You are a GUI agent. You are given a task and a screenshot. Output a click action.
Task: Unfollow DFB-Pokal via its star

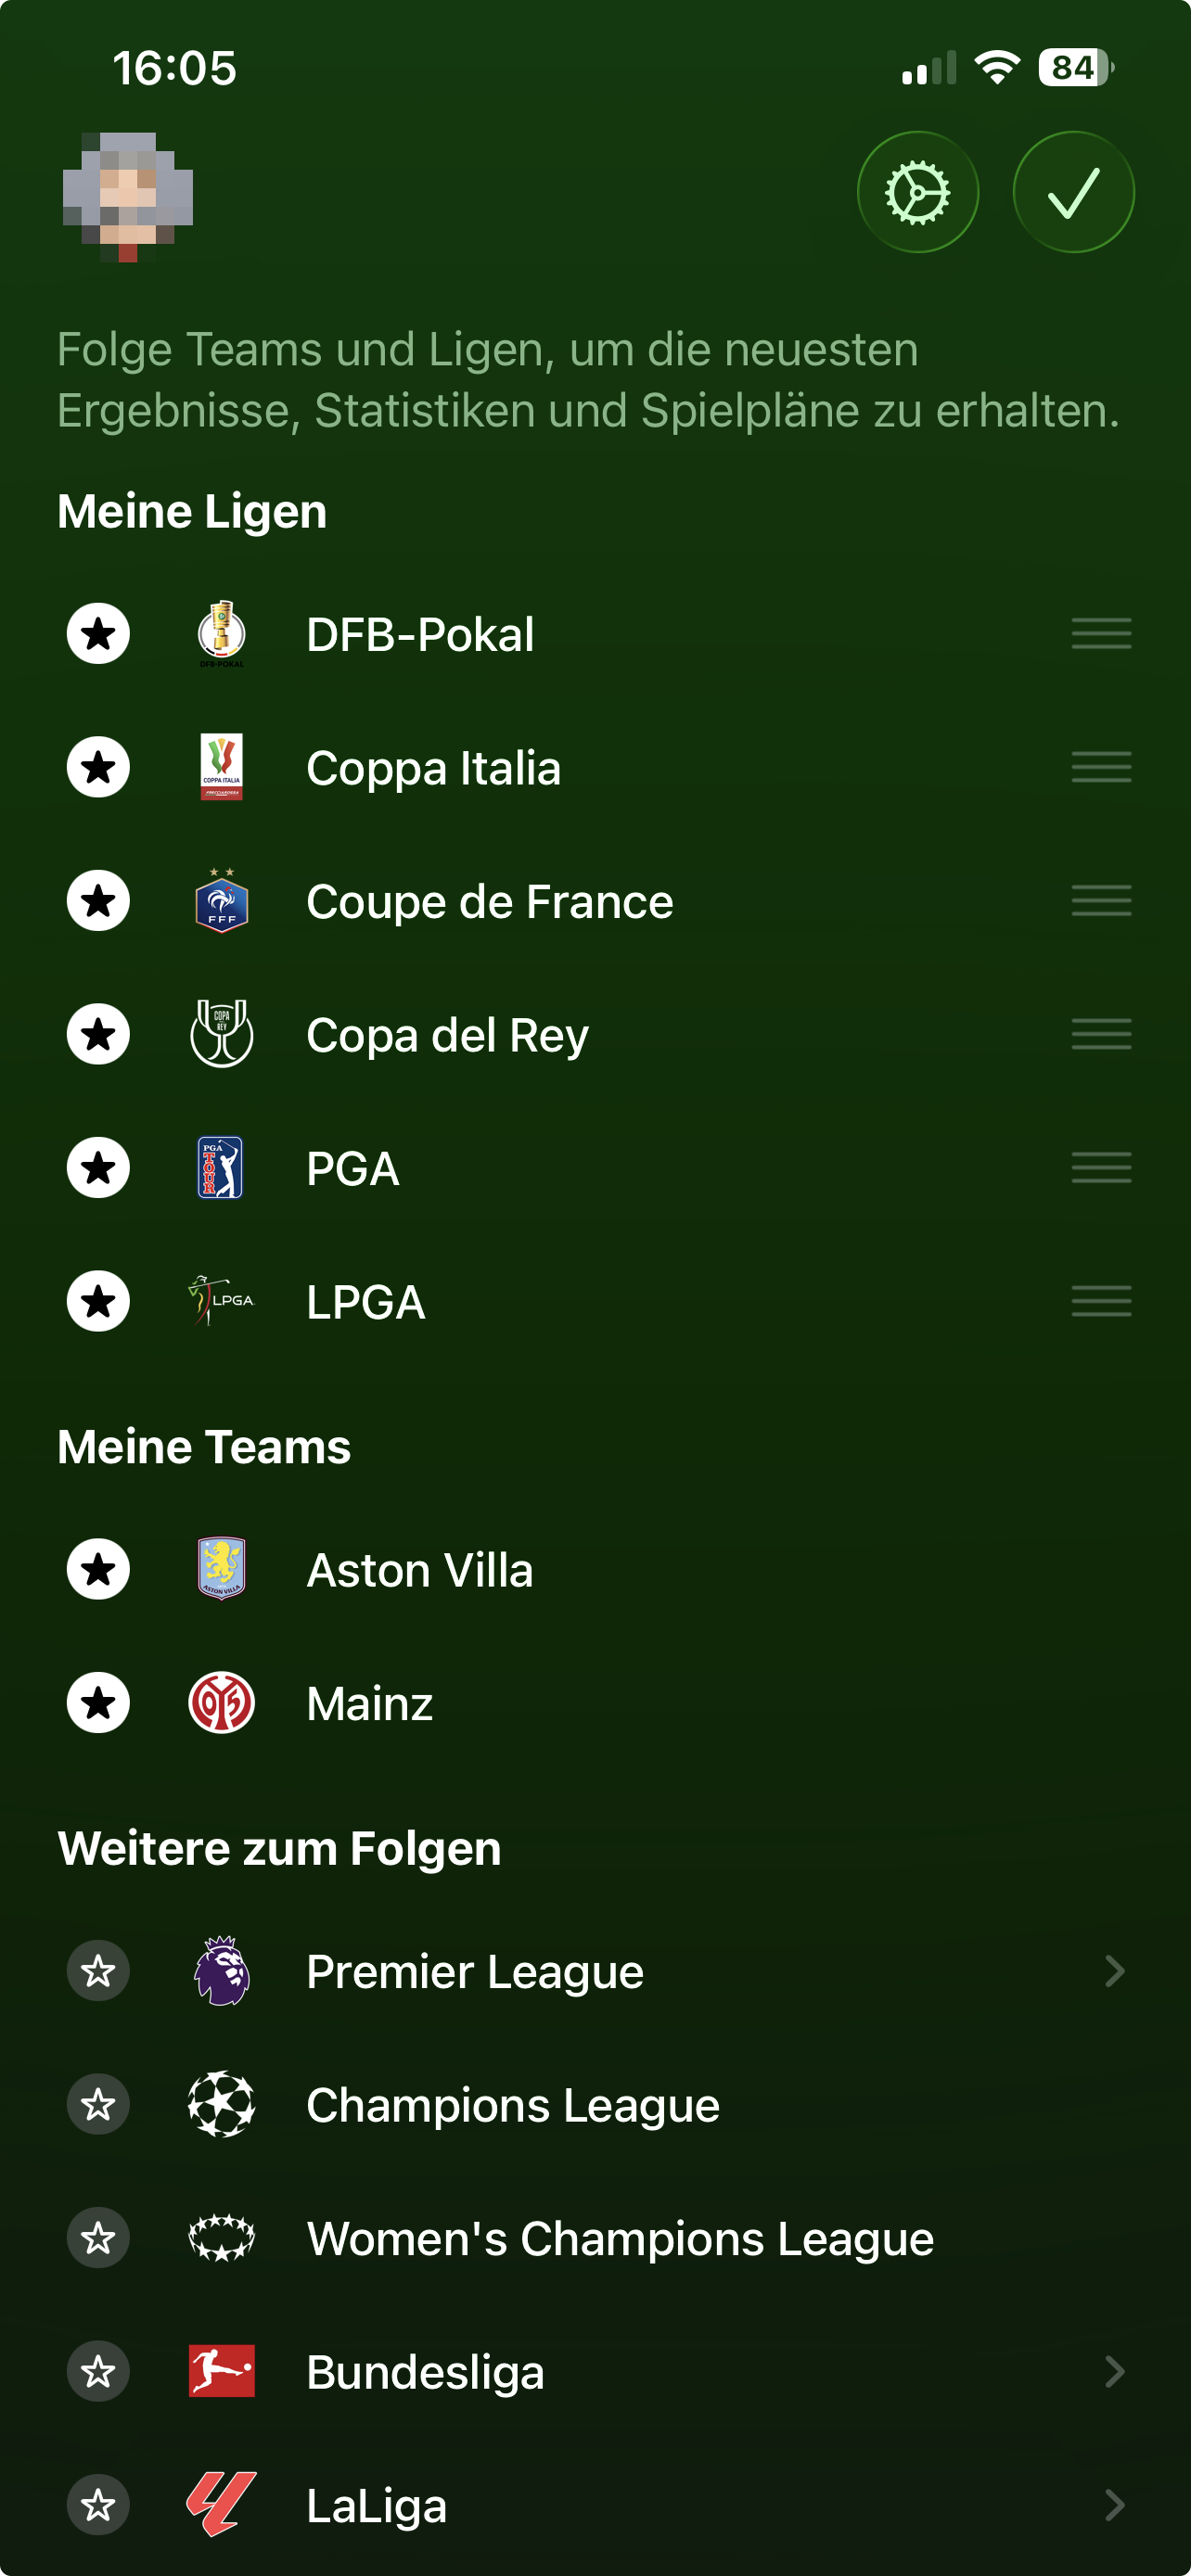(98, 634)
